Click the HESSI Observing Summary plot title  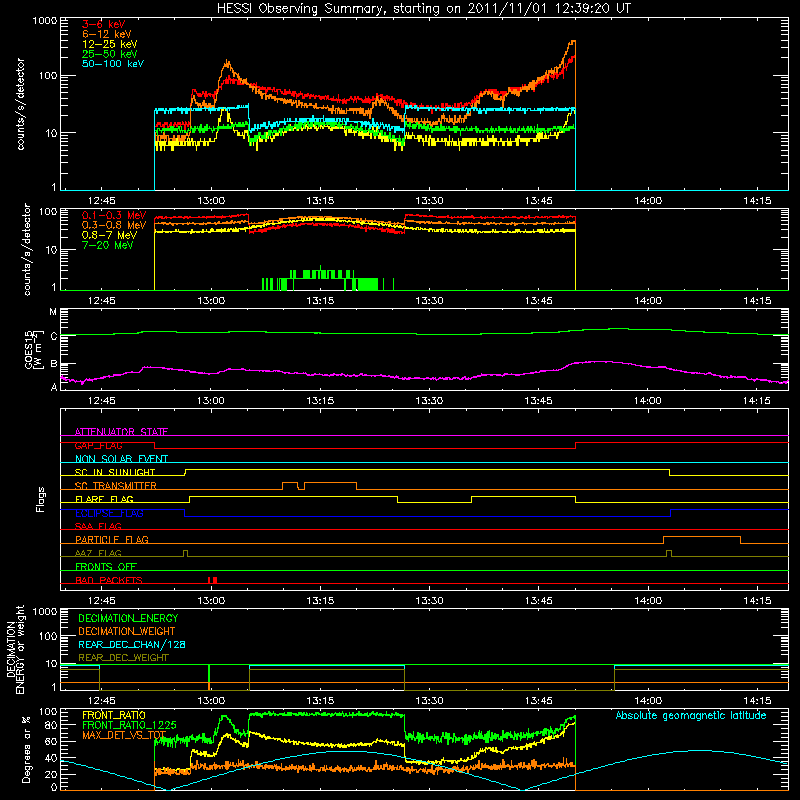click(x=424, y=8)
